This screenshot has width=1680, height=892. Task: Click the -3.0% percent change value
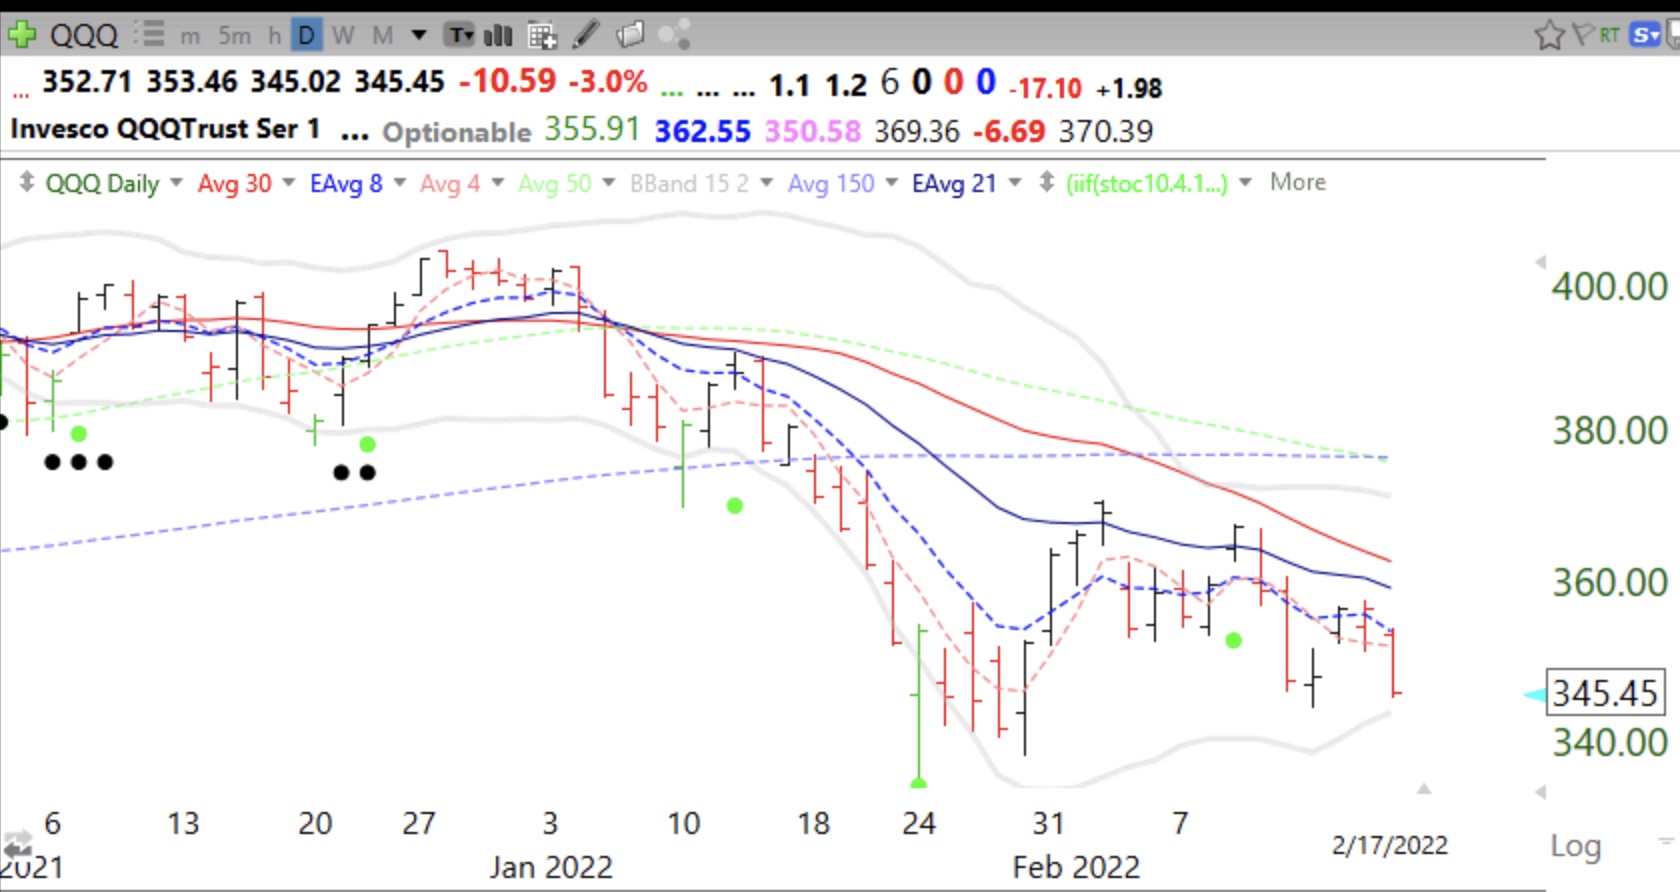click(x=608, y=81)
